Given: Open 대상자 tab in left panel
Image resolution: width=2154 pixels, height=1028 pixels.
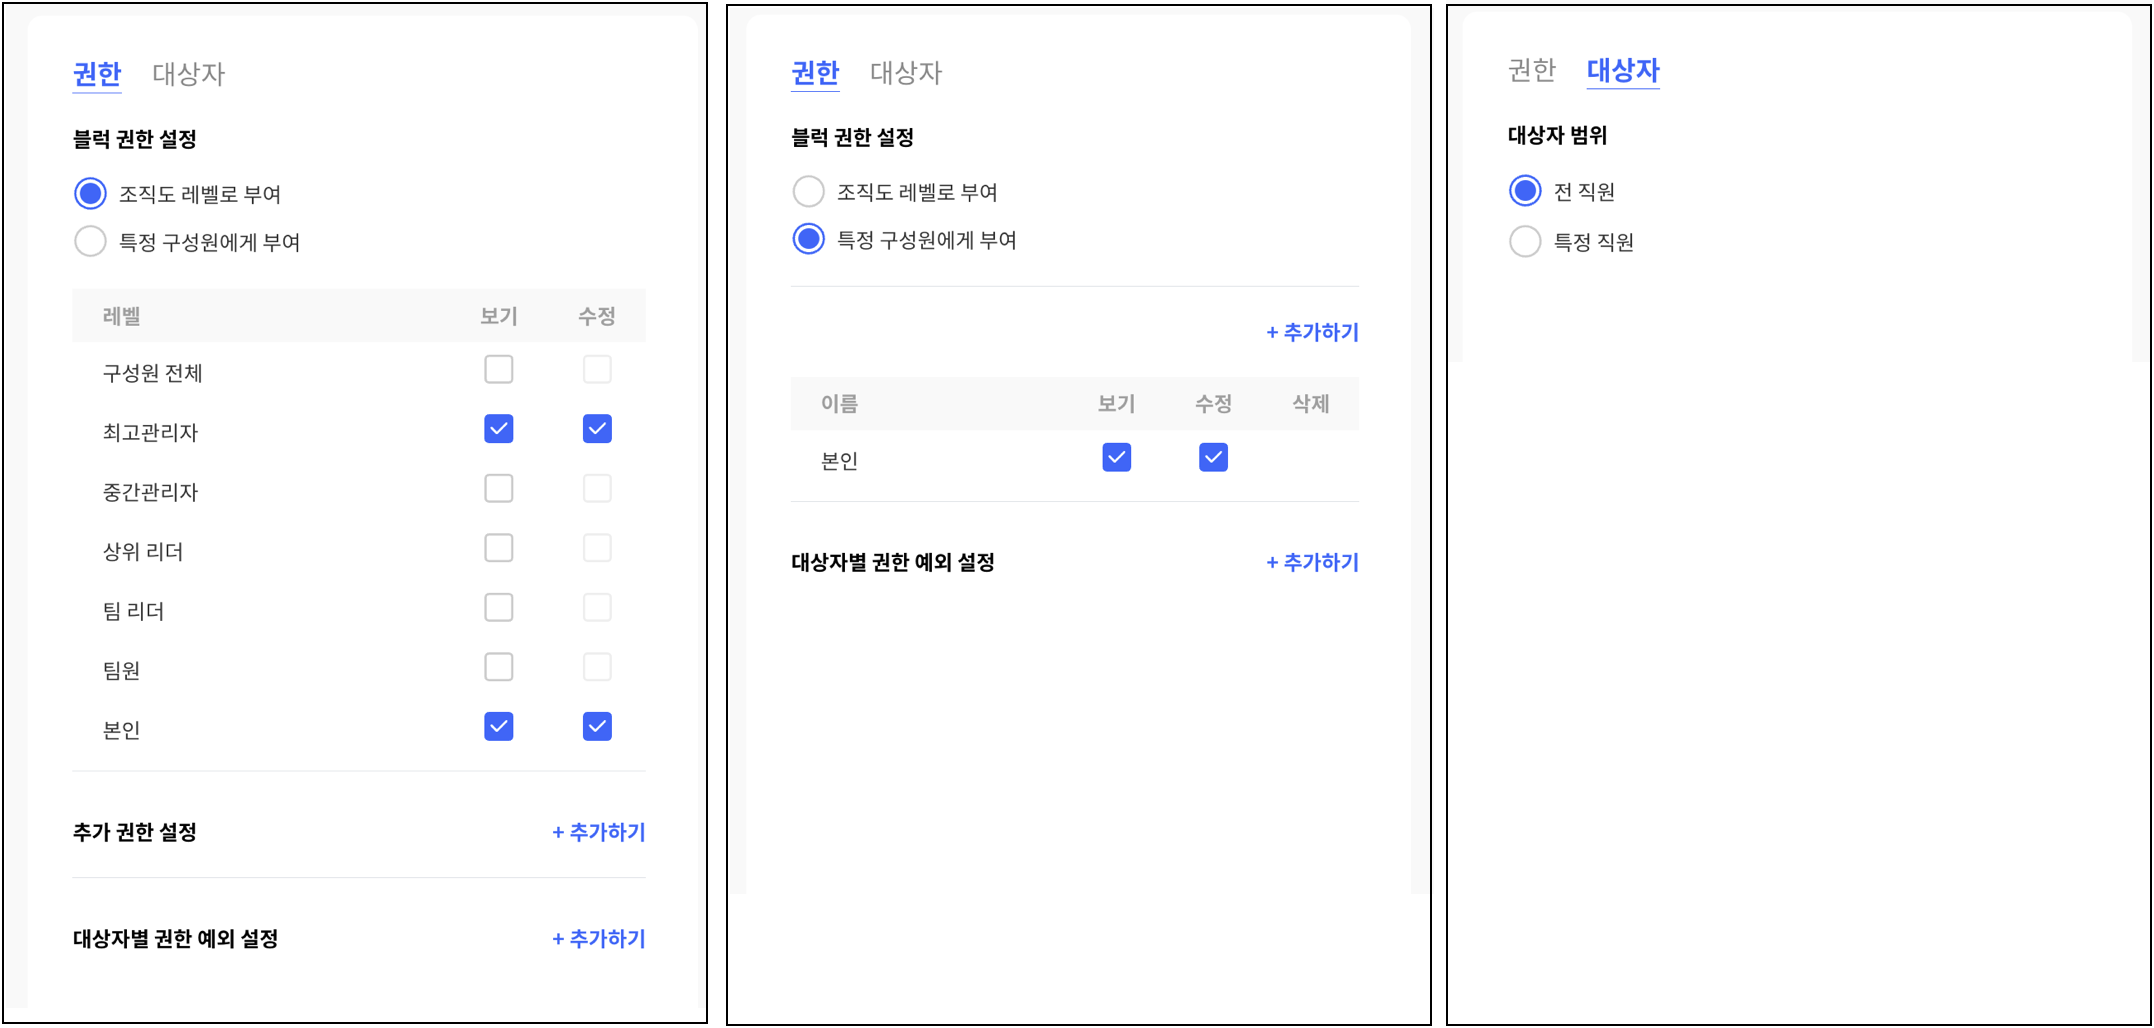Looking at the screenshot, I should pyautogui.click(x=188, y=74).
